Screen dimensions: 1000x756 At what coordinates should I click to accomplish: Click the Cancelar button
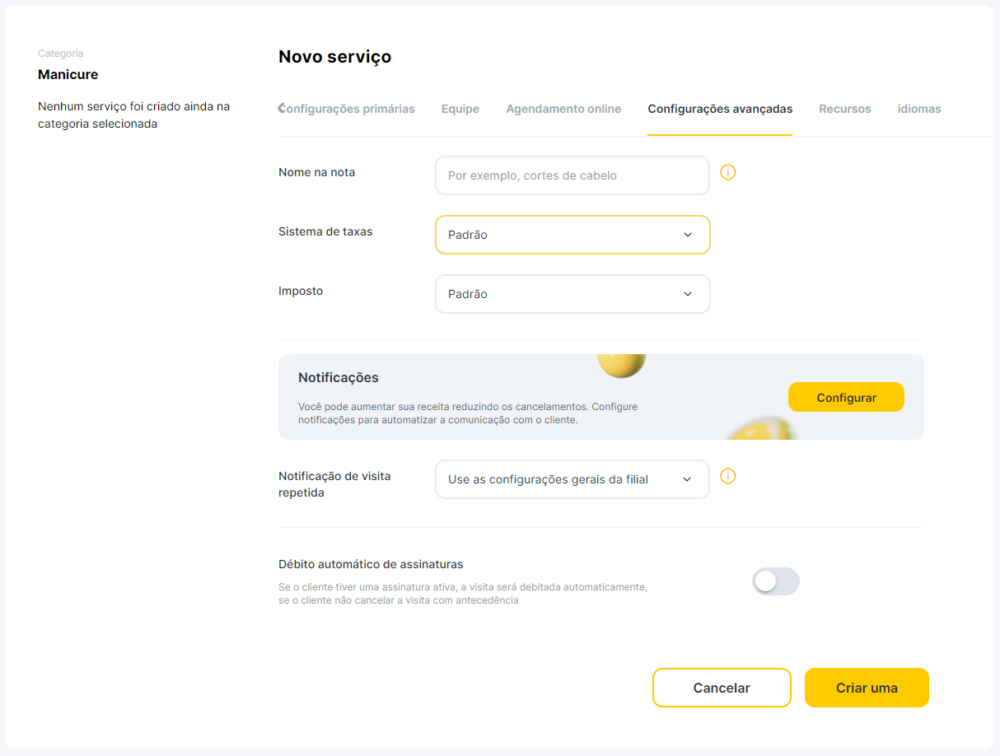click(722, 688)
